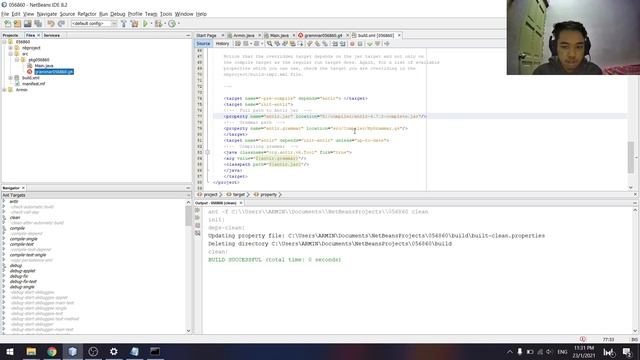Switch to the Start Page tab

pyautogui.click(x=207, y=36)
